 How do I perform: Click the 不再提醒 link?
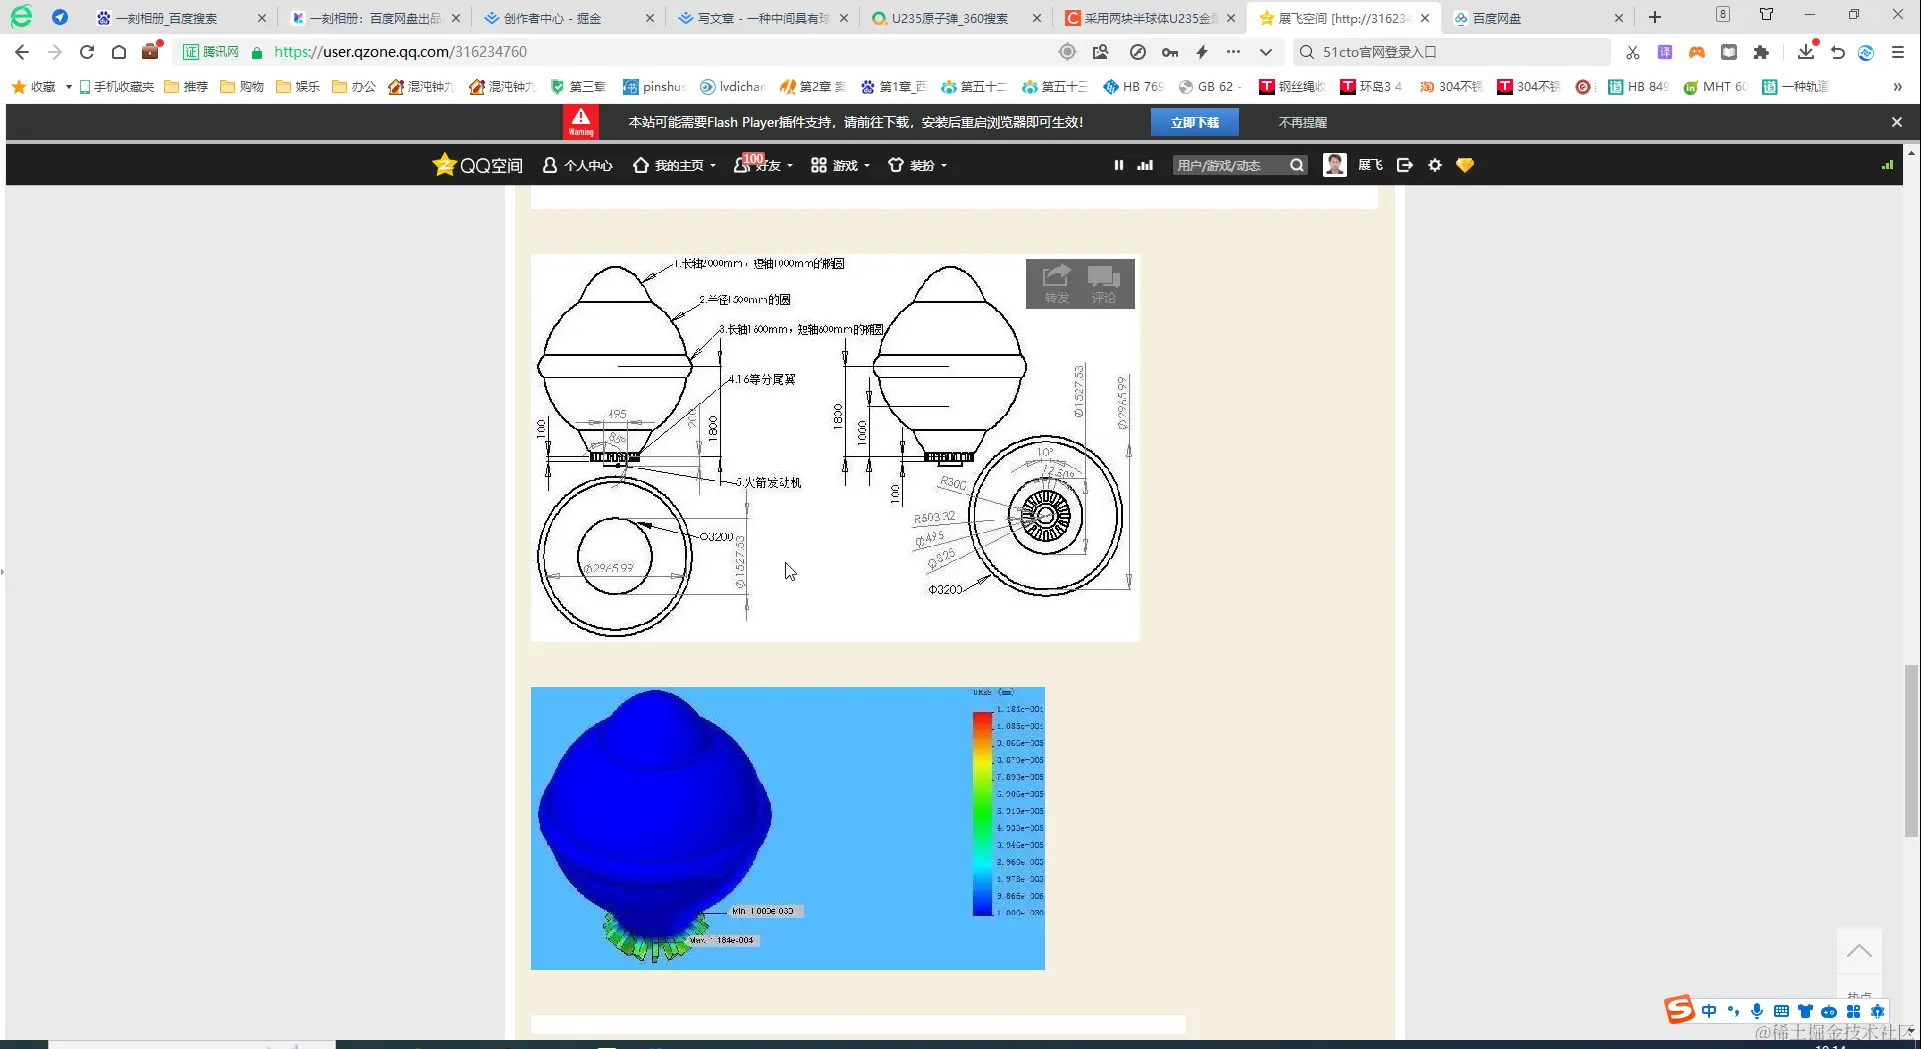point(1303,122)
